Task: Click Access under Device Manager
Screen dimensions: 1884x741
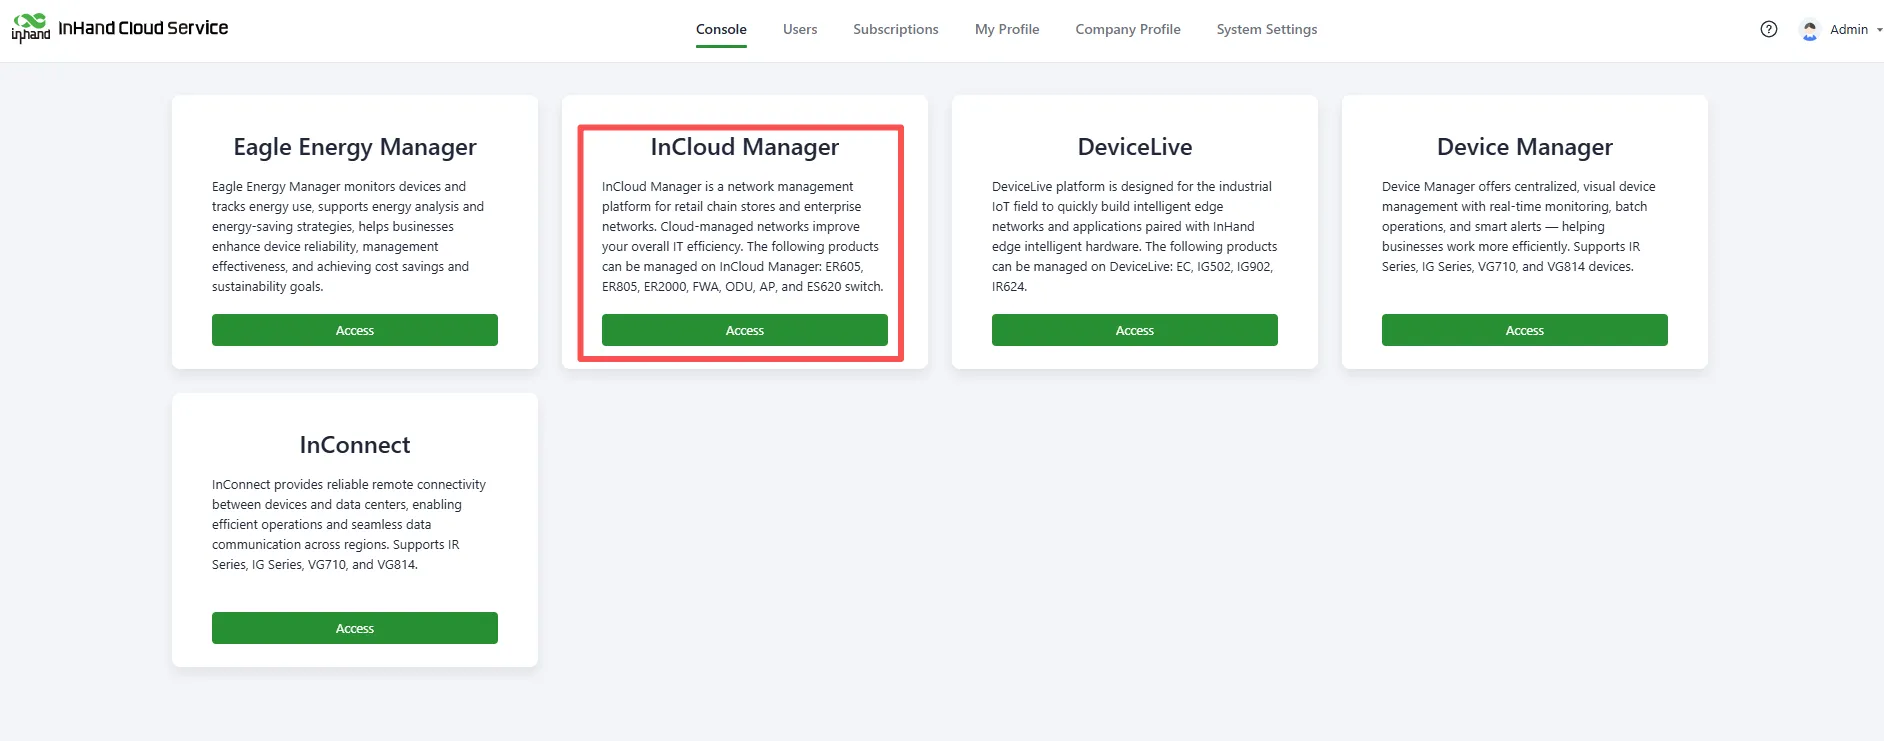Action: (x=1525, y=330)
